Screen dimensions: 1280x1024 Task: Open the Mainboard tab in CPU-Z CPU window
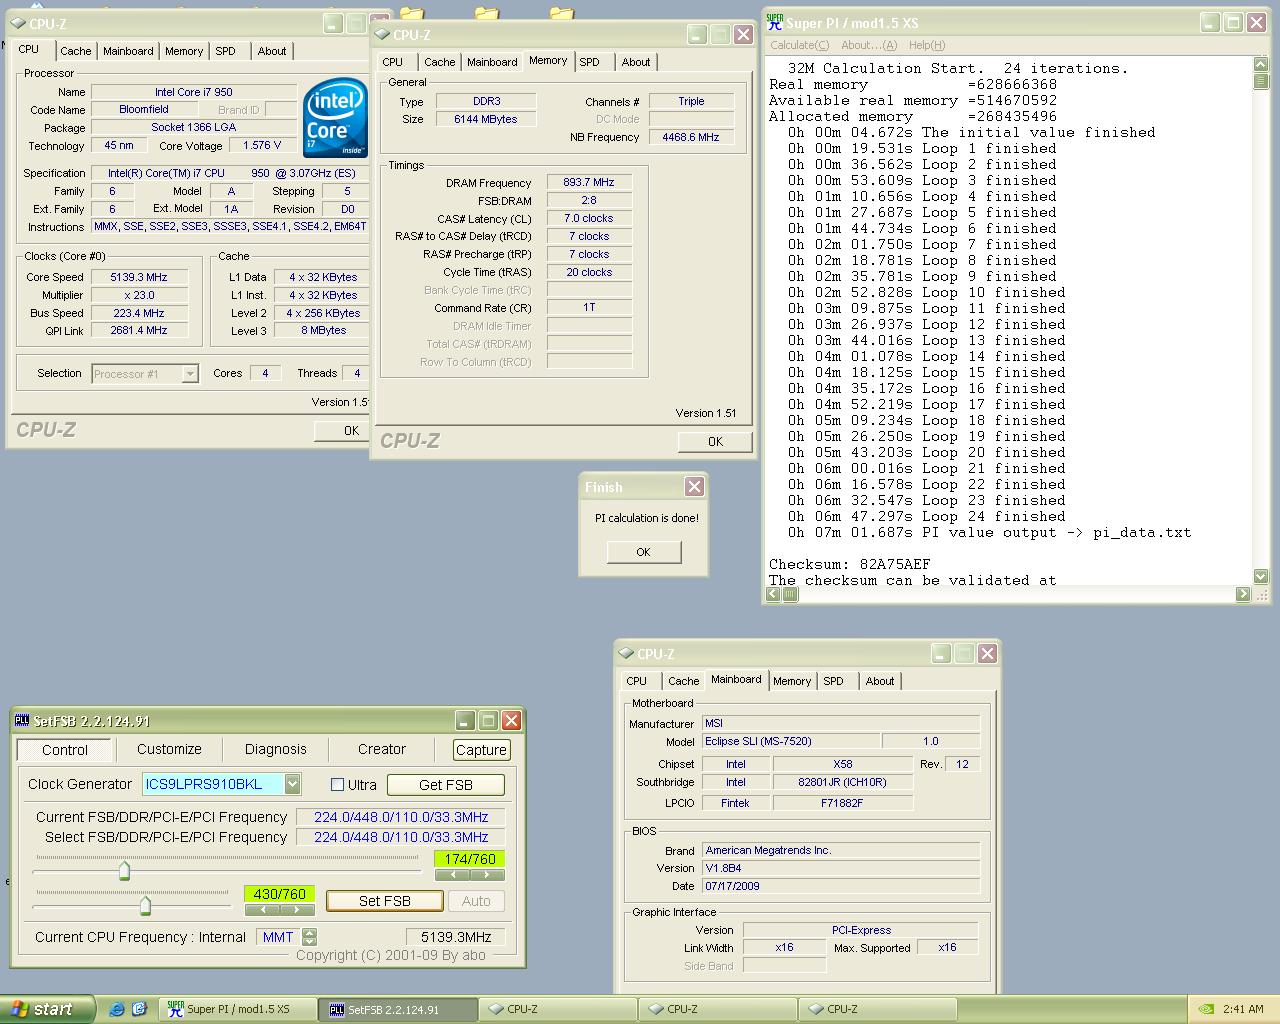click(x=128, y=51)
